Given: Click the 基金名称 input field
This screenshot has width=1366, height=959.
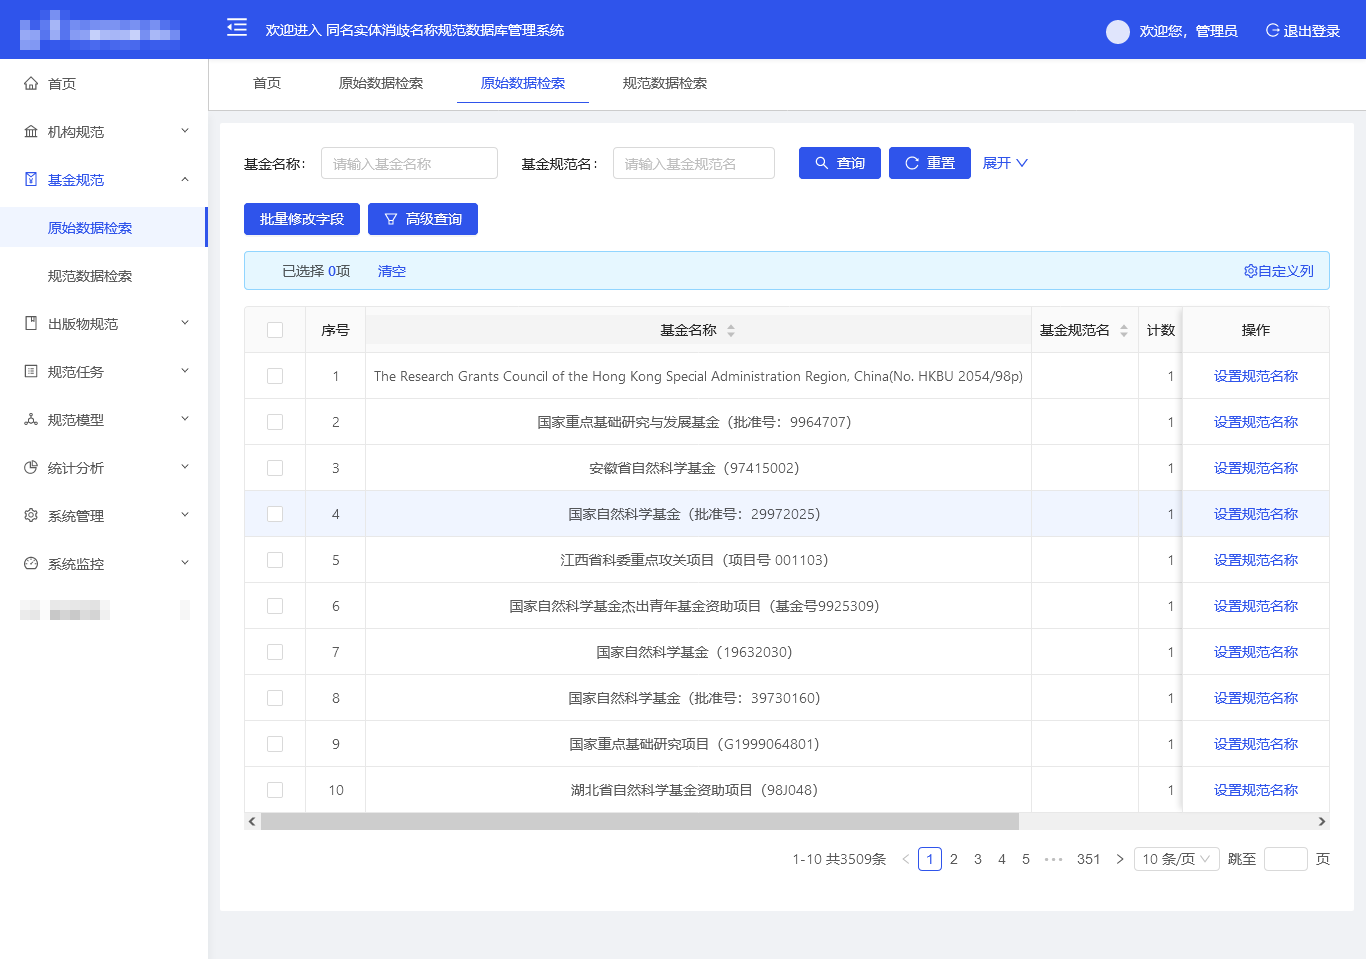Looking at the screenshot, I should click(409, 163).
